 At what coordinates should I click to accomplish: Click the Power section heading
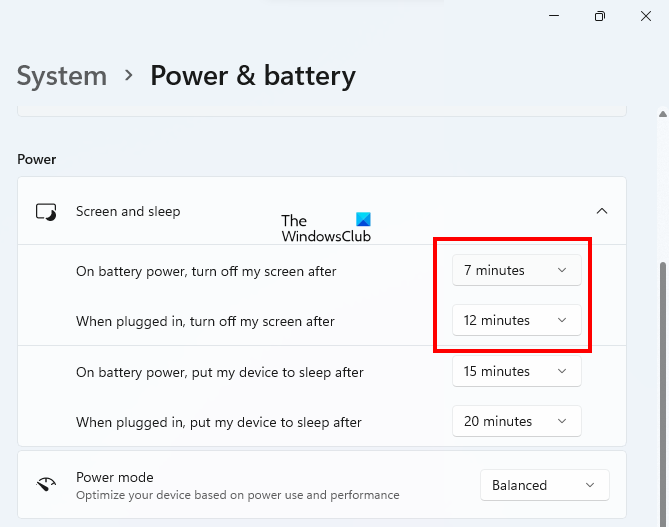click(x=37, y=159)
